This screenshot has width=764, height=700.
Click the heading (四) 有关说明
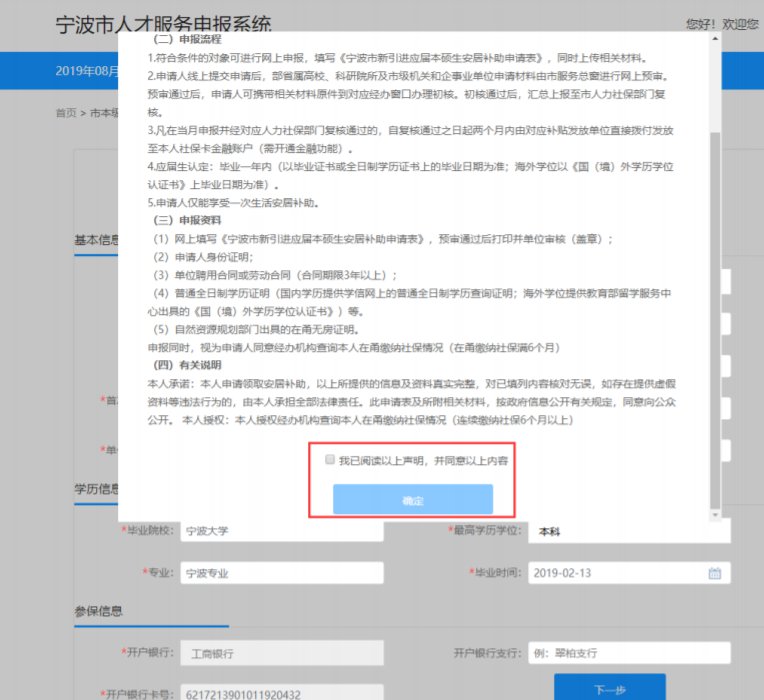(x=187, y=365)
